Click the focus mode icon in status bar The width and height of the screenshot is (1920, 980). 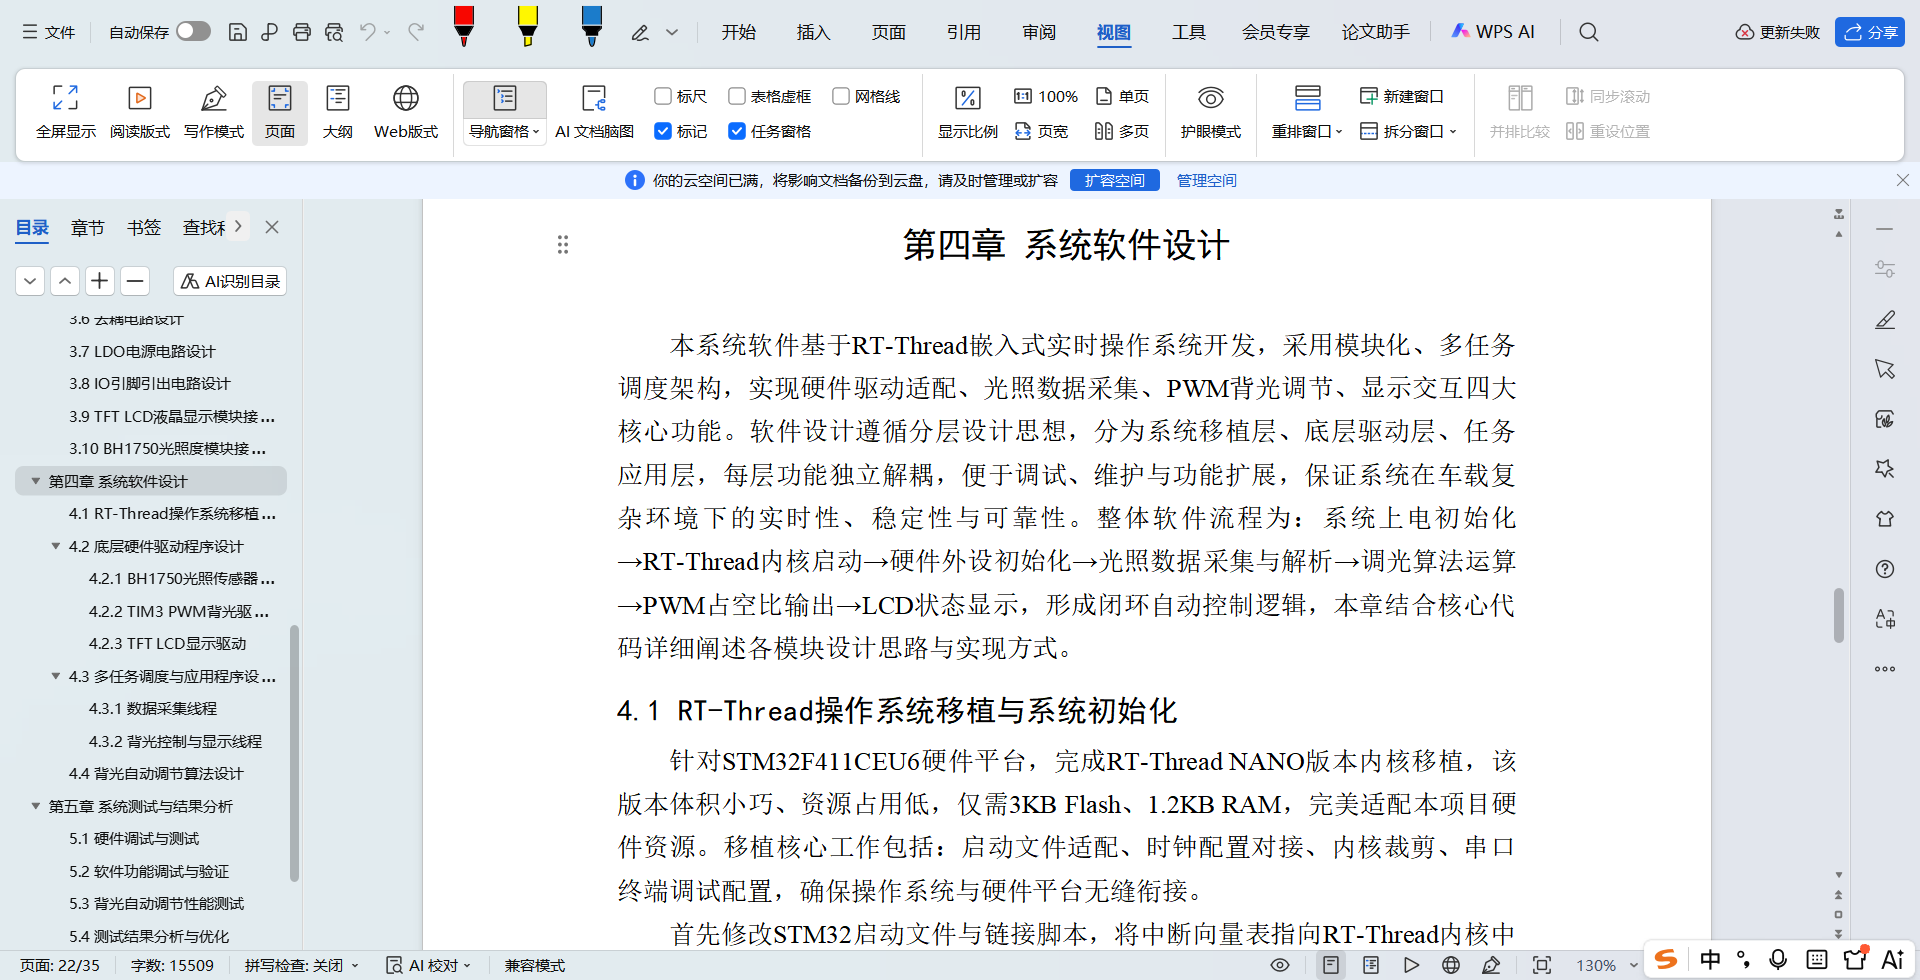[1542, 965]
